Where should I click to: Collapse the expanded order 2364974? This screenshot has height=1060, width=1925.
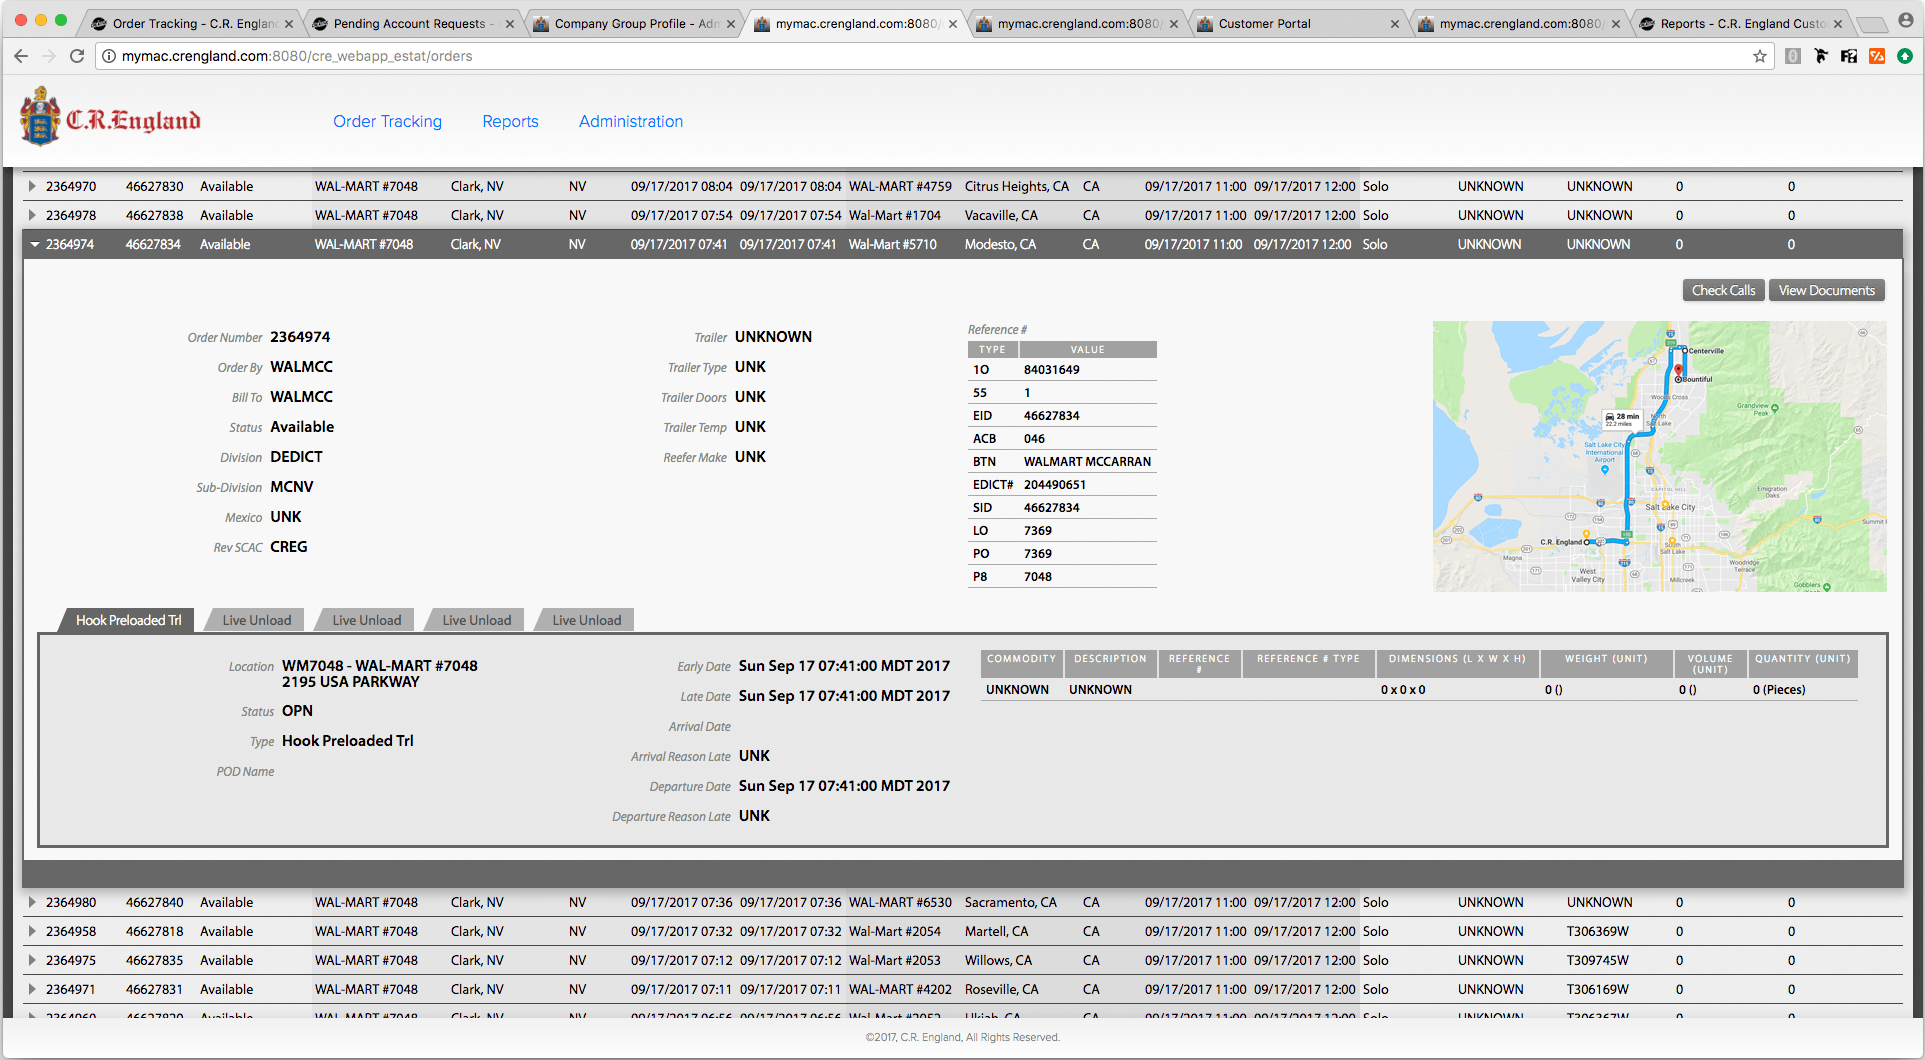[35, 244]
